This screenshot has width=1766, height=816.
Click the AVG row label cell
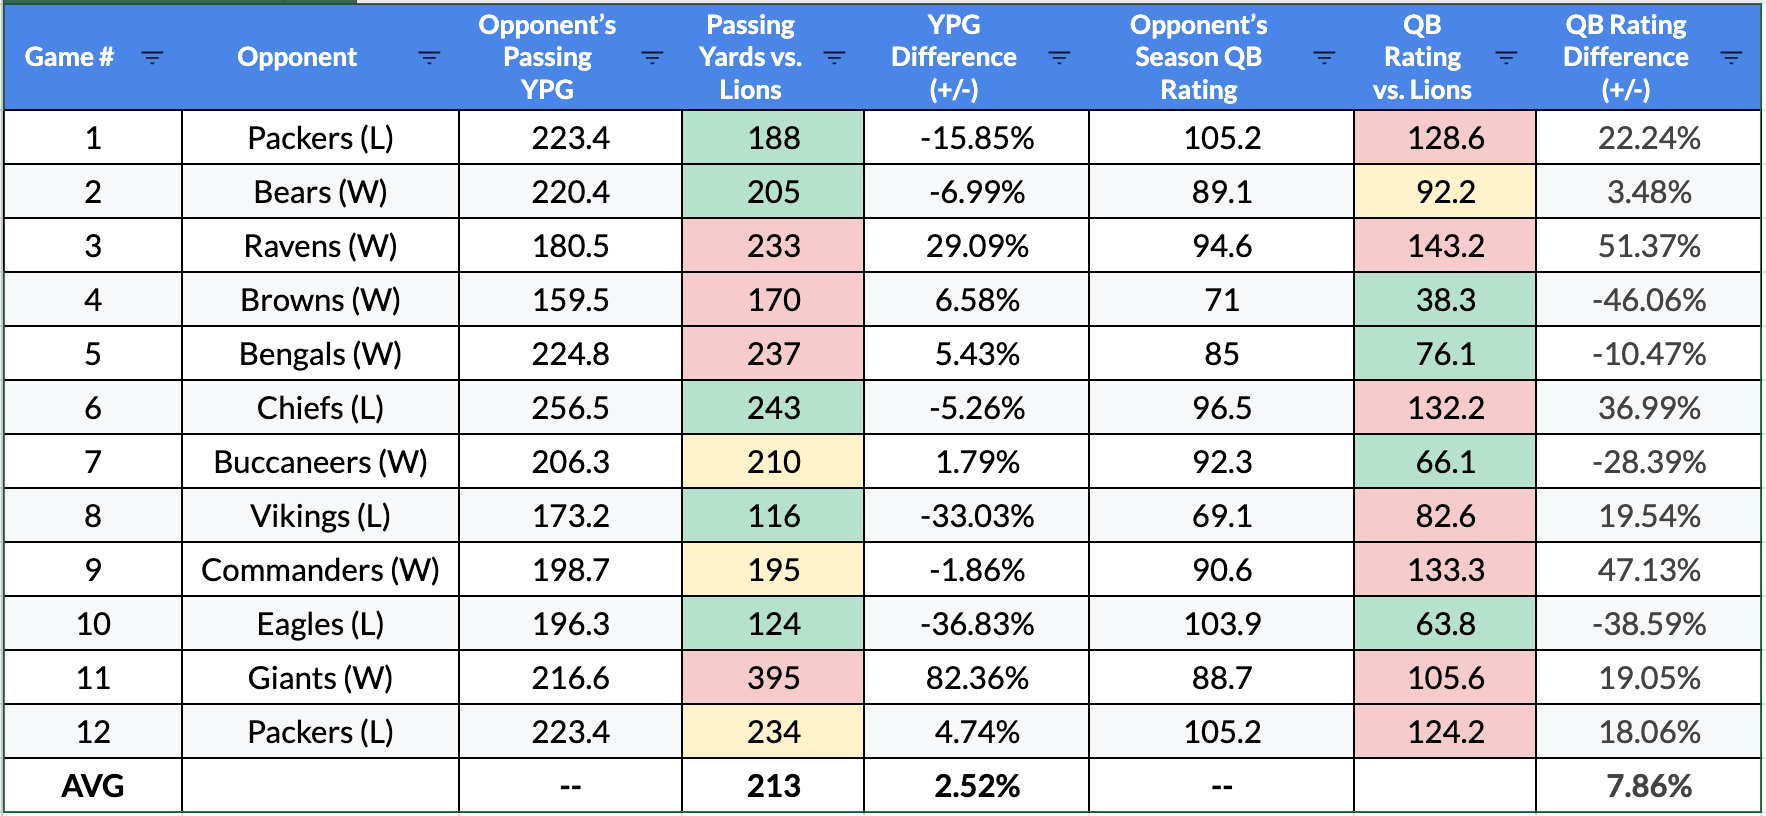(x=93, y=786)
